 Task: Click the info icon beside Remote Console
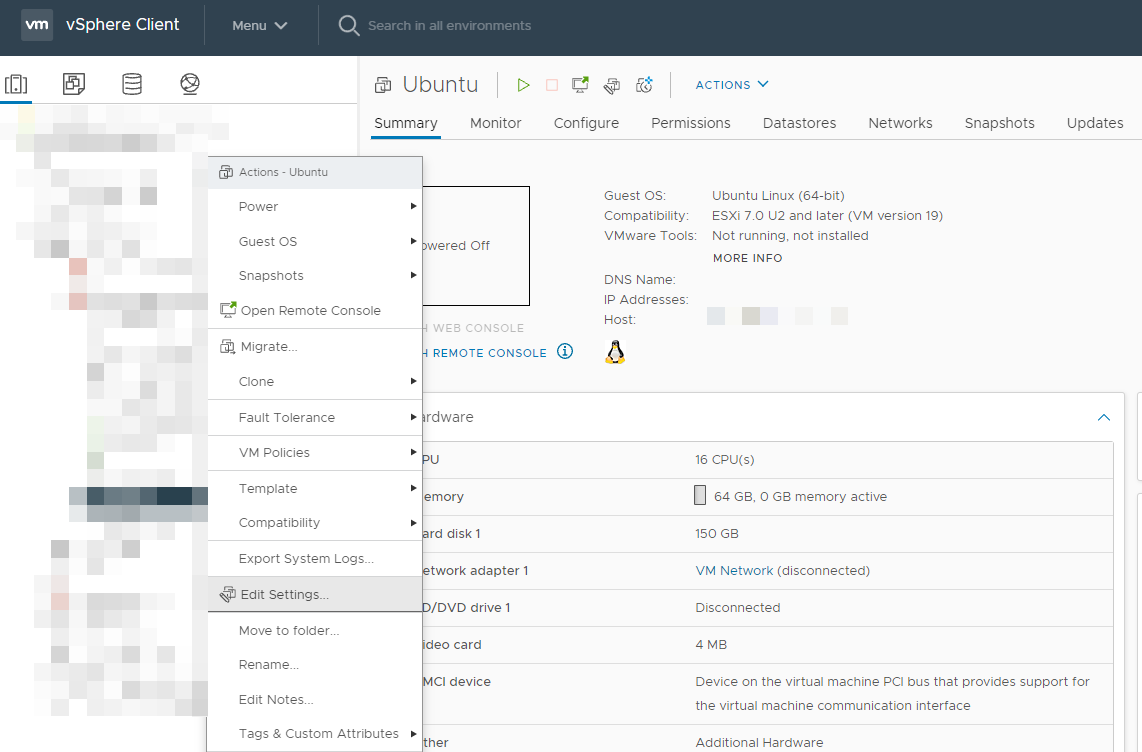[565, 352]
